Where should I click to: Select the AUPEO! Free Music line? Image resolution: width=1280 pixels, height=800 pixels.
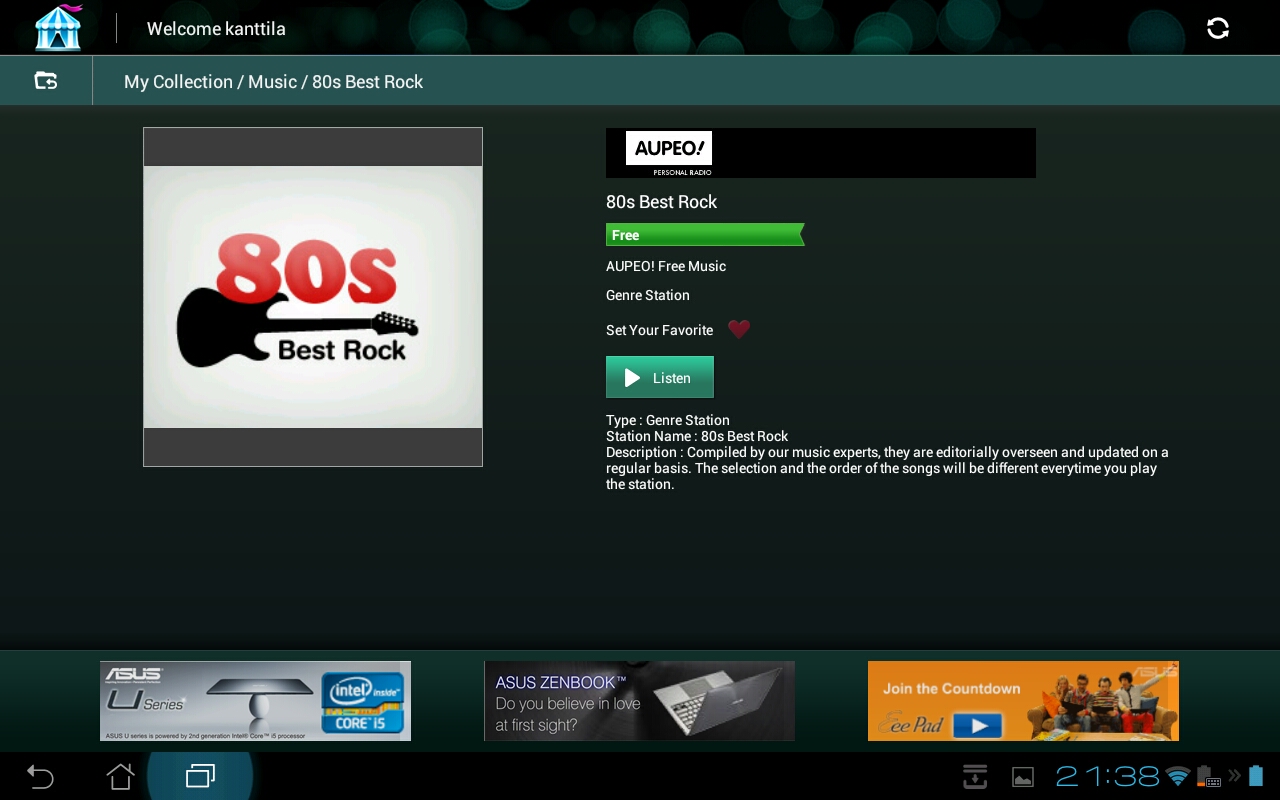point(666,266)
